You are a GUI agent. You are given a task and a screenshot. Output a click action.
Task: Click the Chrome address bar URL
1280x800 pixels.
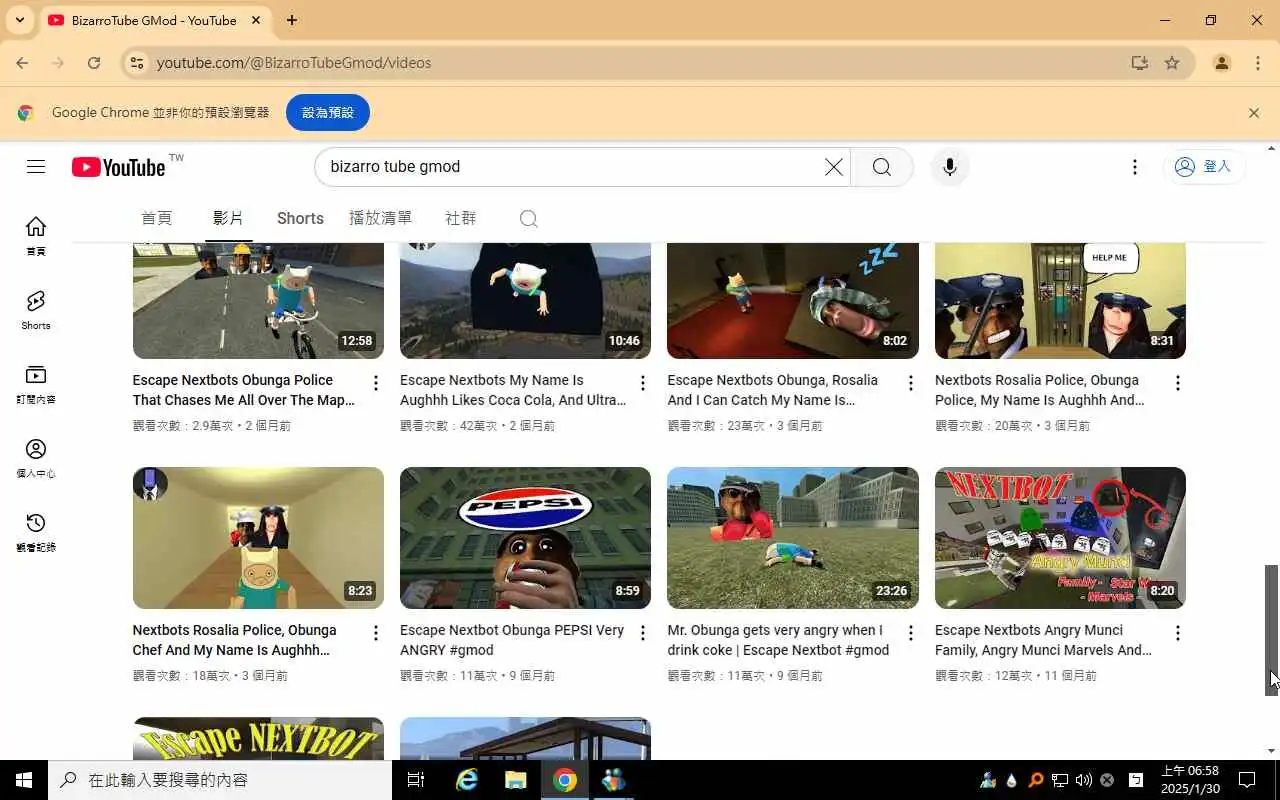(x=294, y=63)
